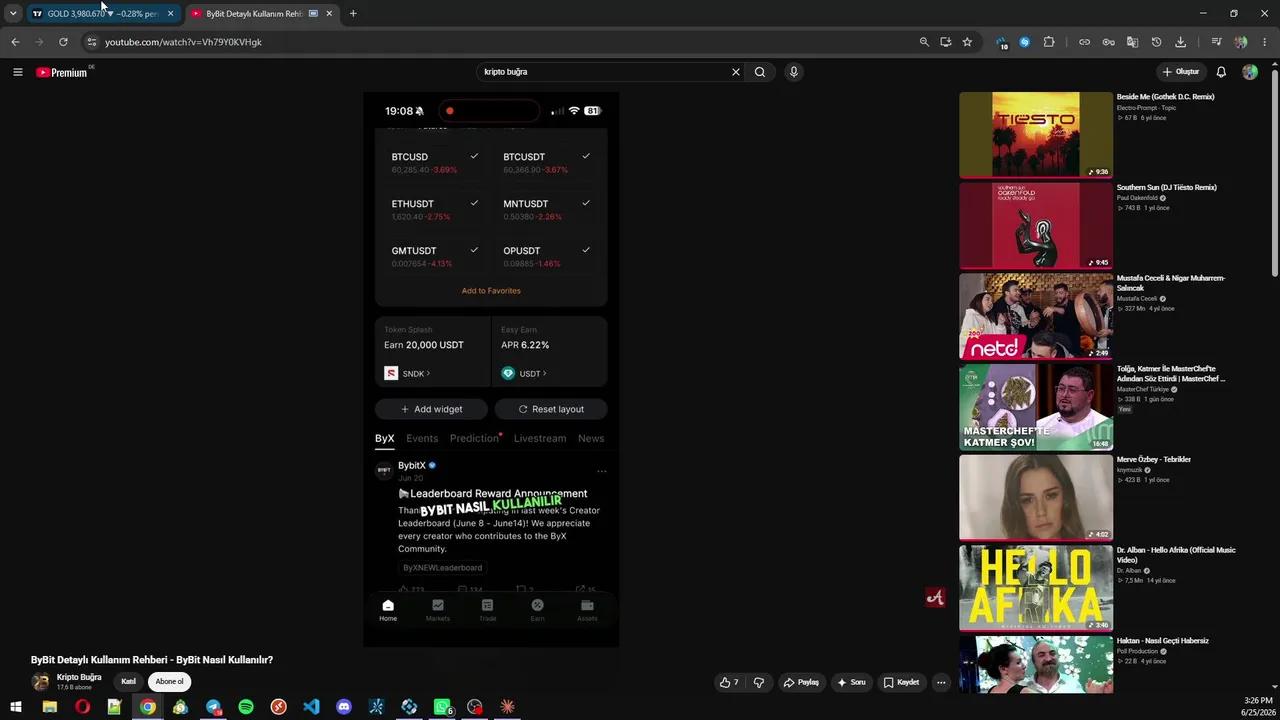This screenshot has height=720, width=1280.
Task: Open Haktan Nasıl Geçti Habersiz title
Action: [1162, 641]
